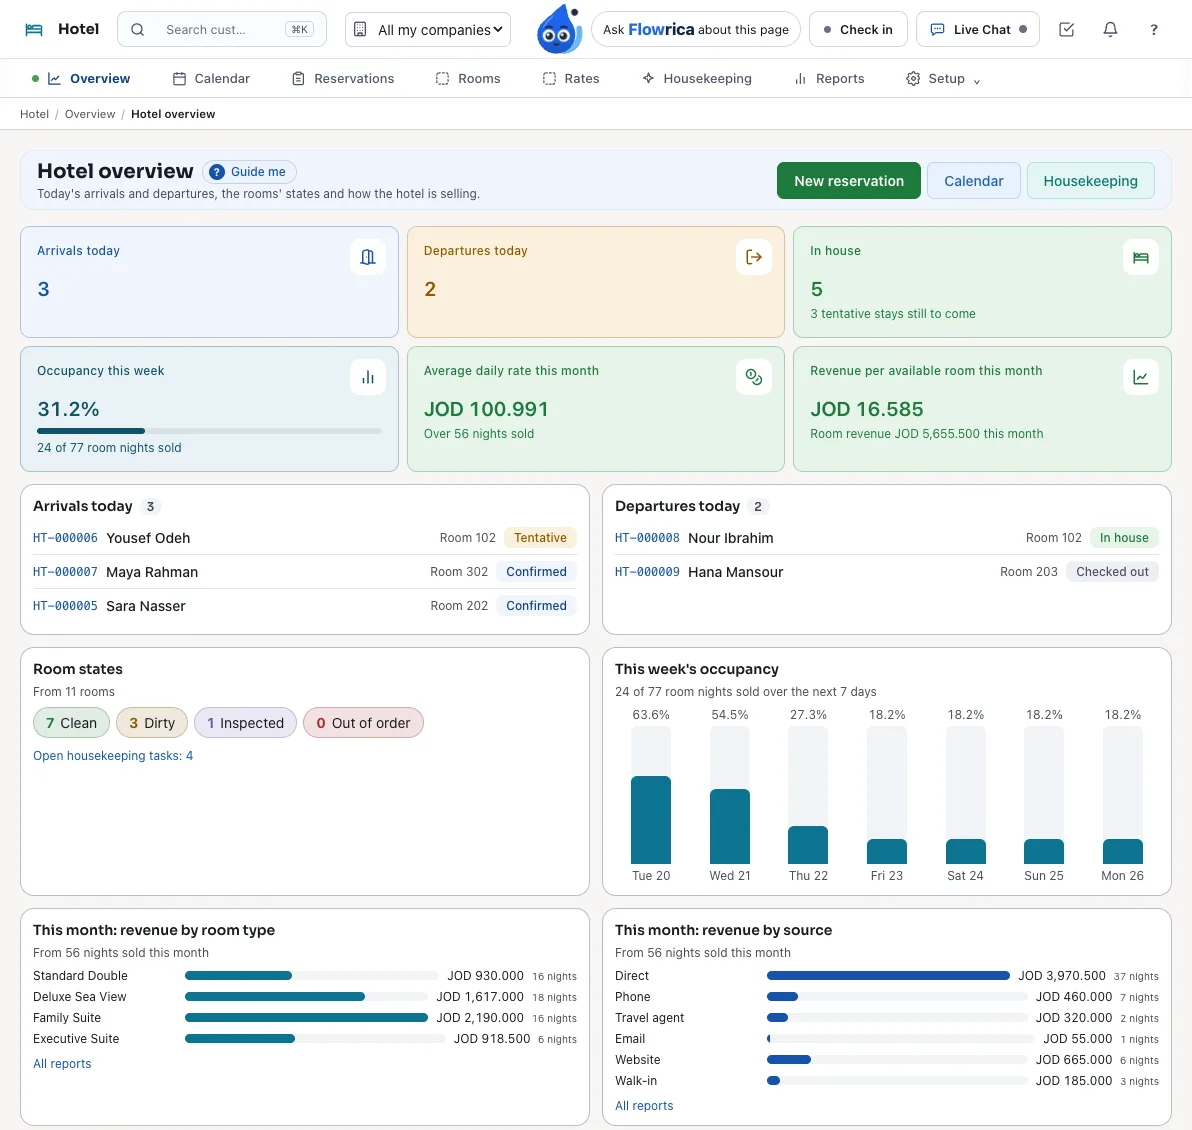Click the Arrivals today door icon
Image resolution: width=1192 pixels, height=1130 pixels.
click(368, 257)
